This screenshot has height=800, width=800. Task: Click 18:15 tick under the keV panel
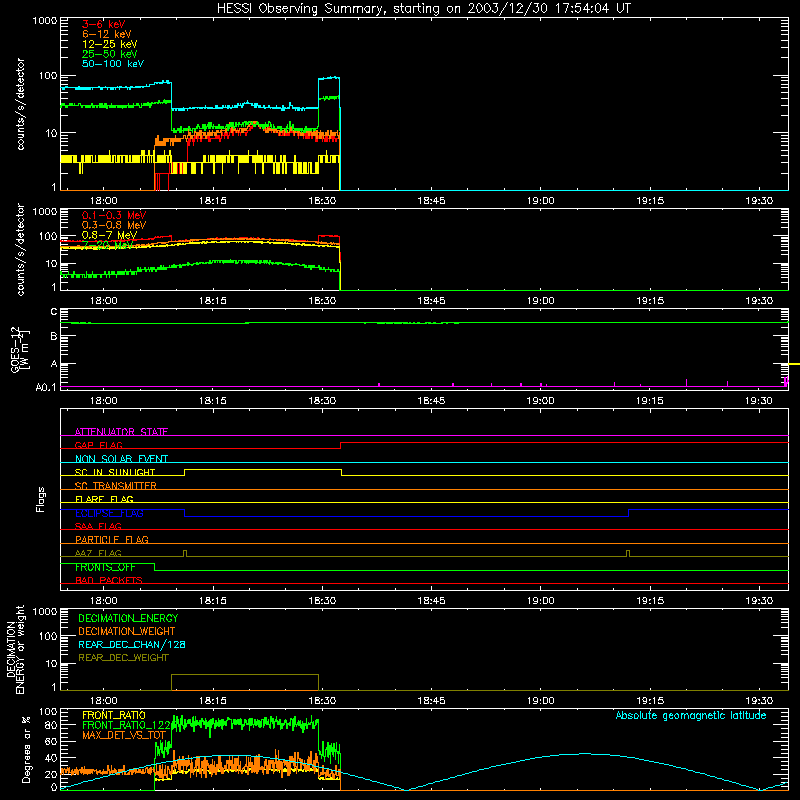(x=213, y=201)
